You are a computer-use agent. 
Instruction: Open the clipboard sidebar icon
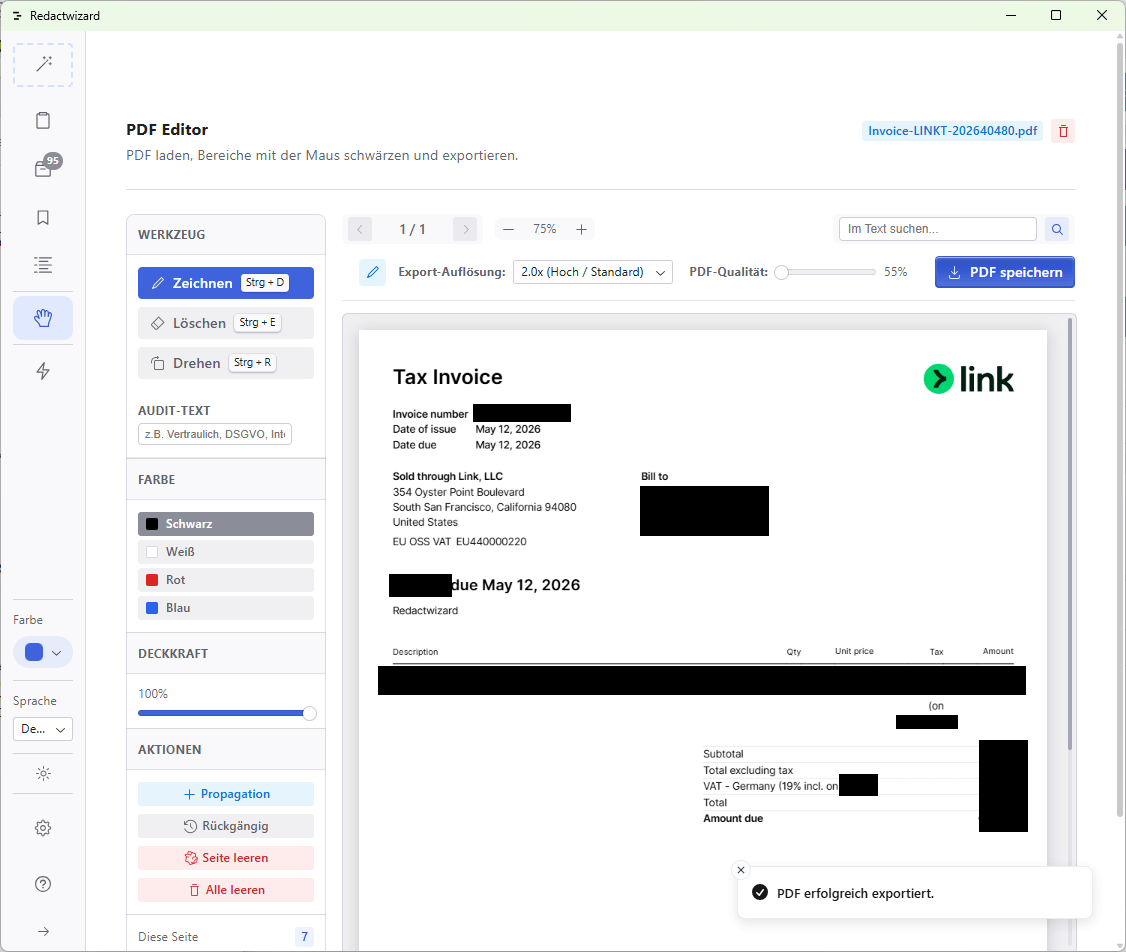43,120
